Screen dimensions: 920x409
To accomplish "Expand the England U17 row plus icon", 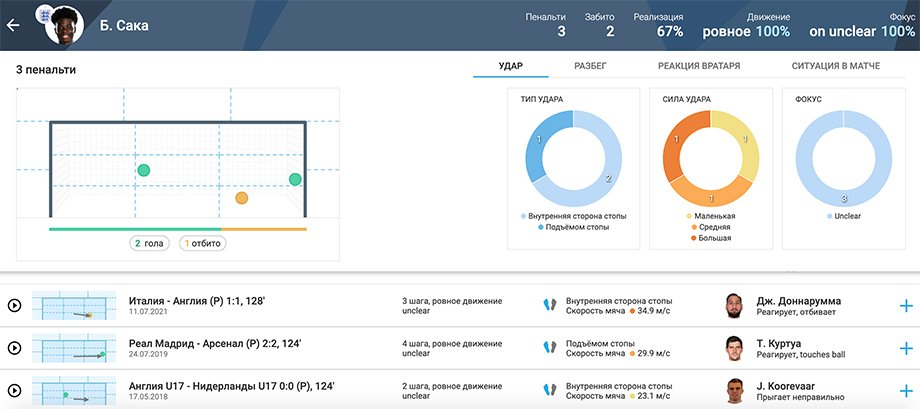I will [906, 391].
